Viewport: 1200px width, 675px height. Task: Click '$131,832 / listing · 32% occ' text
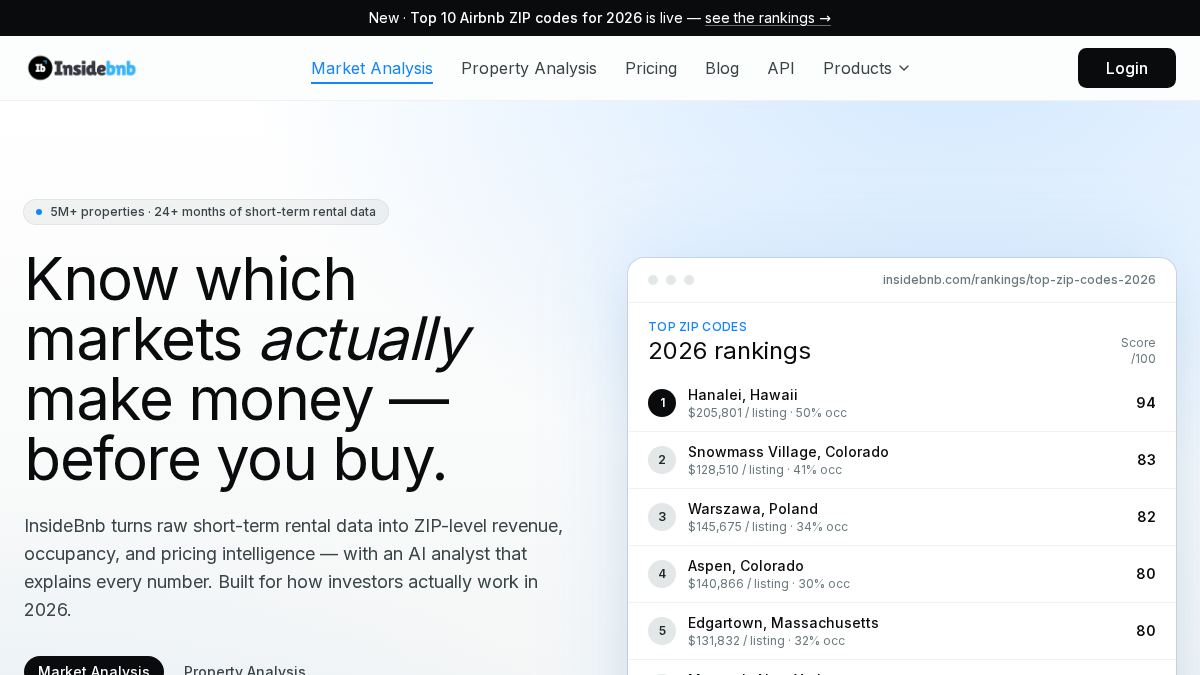(x=766, y=641)
